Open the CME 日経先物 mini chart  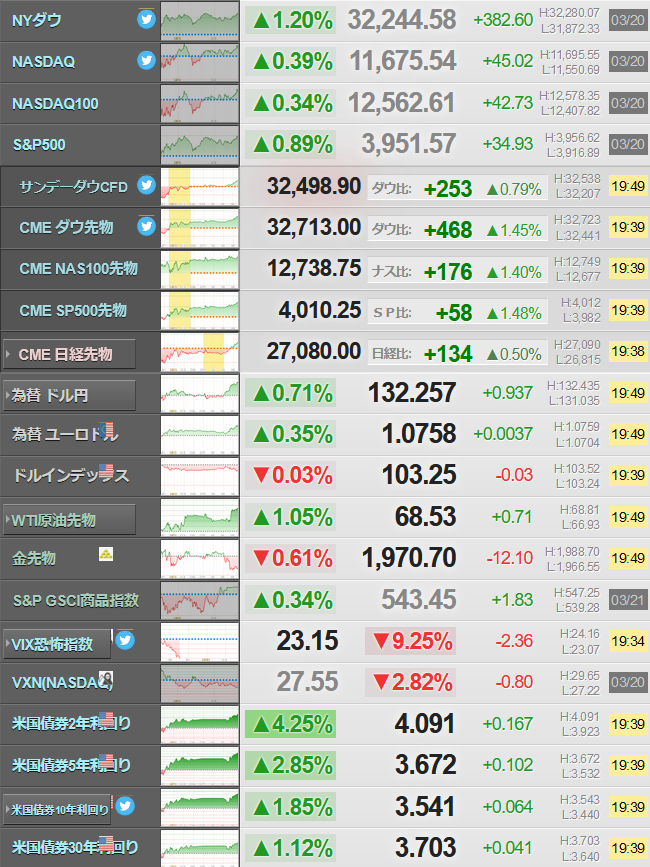tap(200, 352)
